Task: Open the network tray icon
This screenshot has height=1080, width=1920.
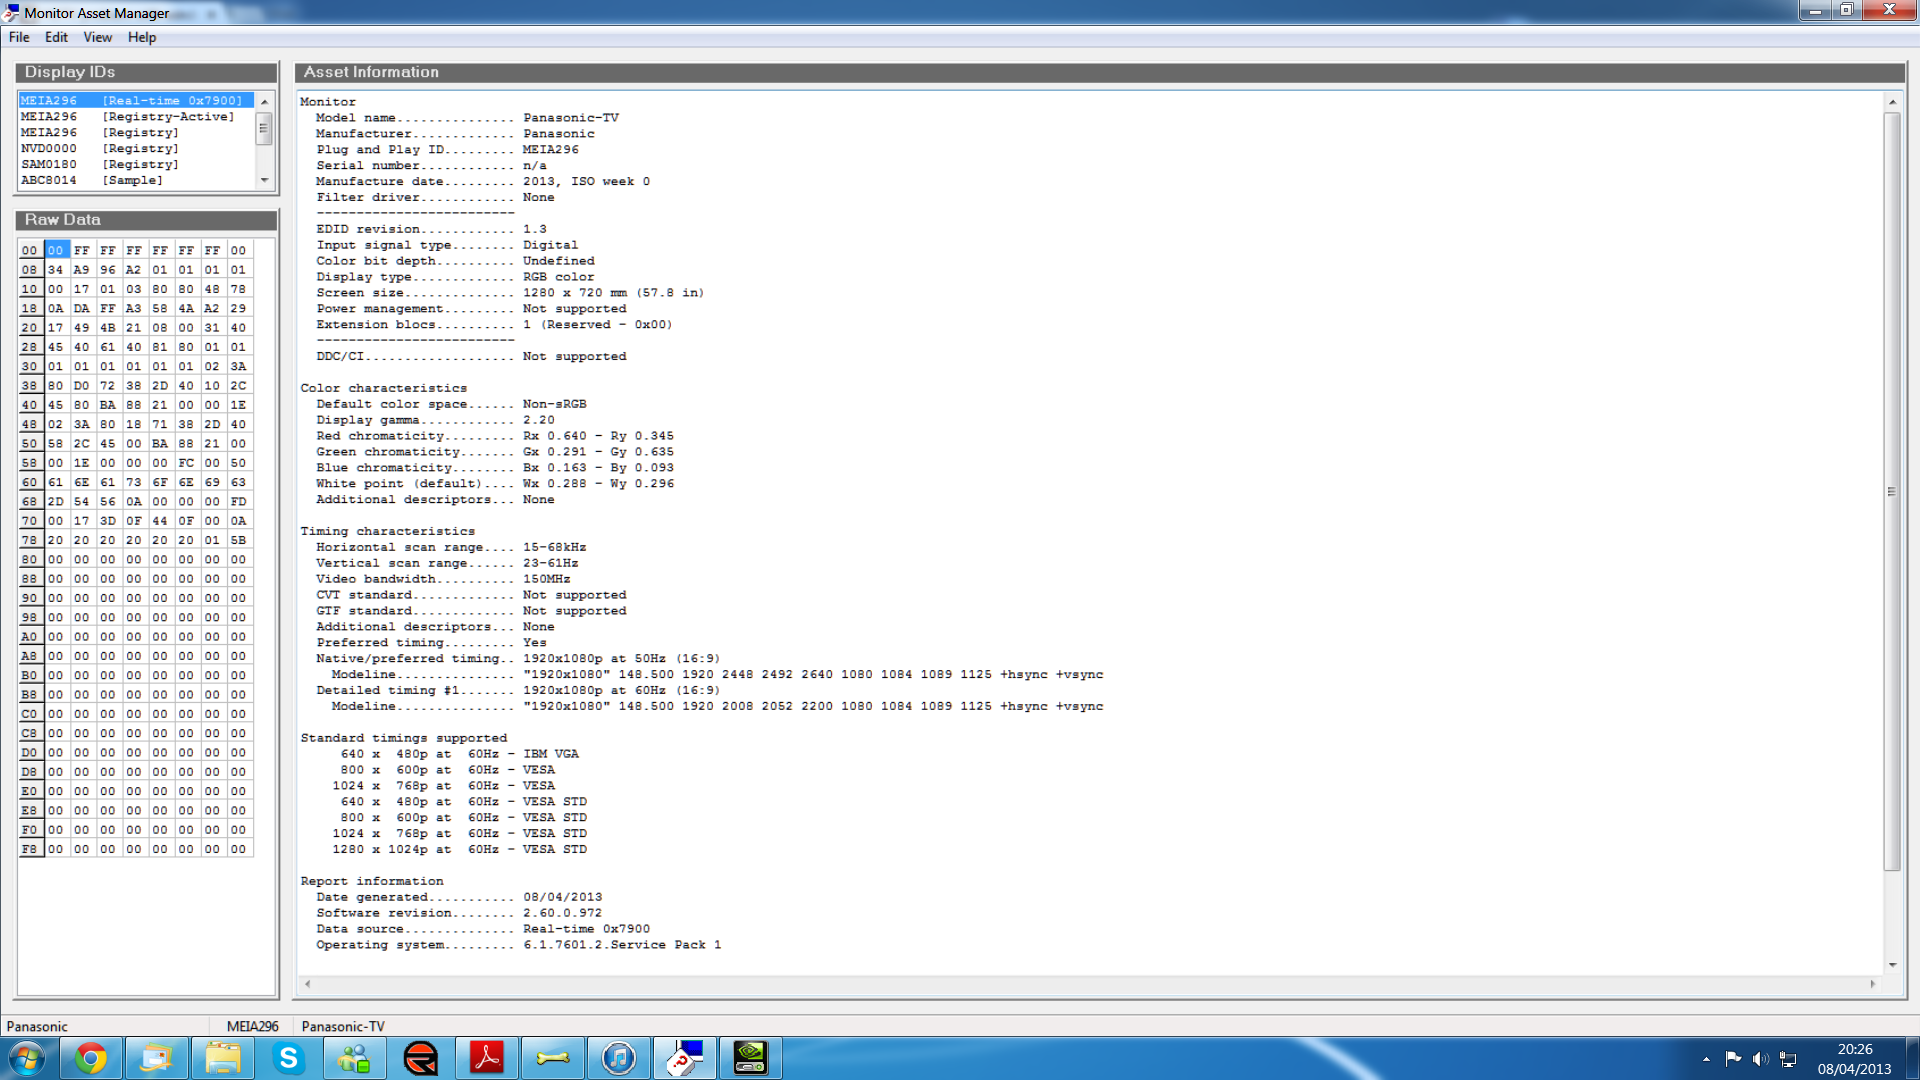Action: coord(1788,1059)
